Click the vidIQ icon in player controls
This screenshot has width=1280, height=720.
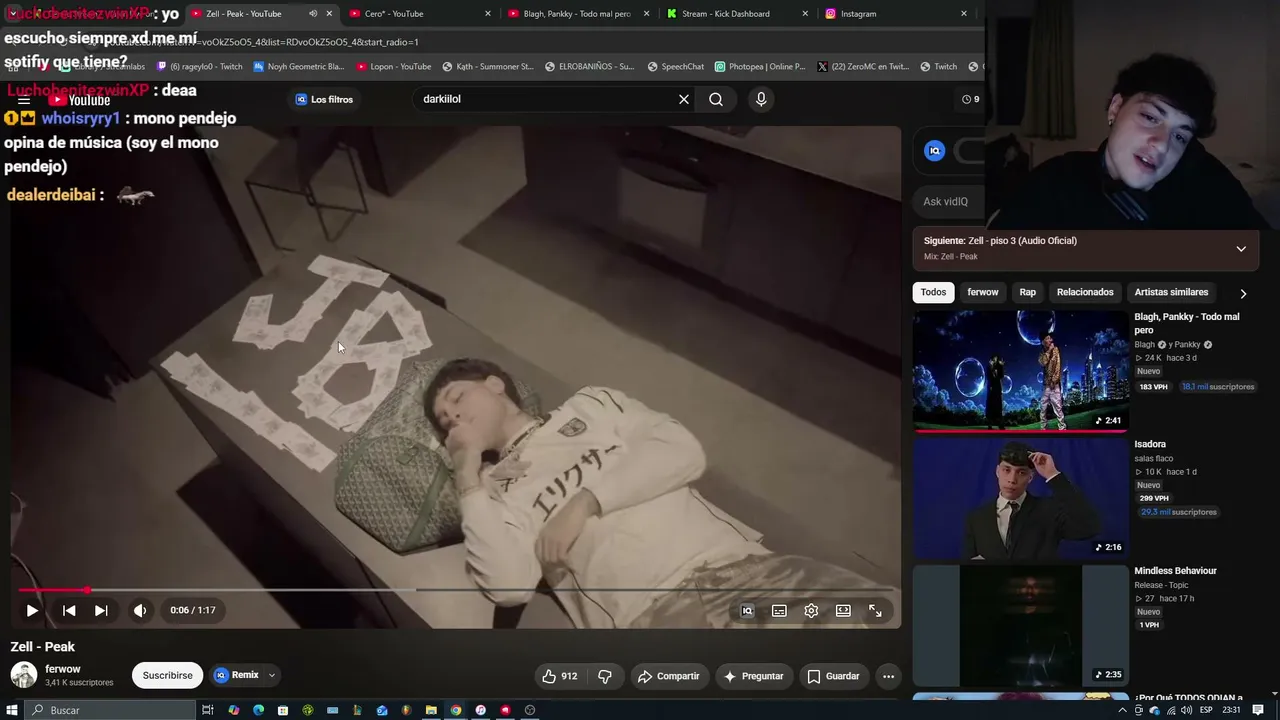(747, 611)
